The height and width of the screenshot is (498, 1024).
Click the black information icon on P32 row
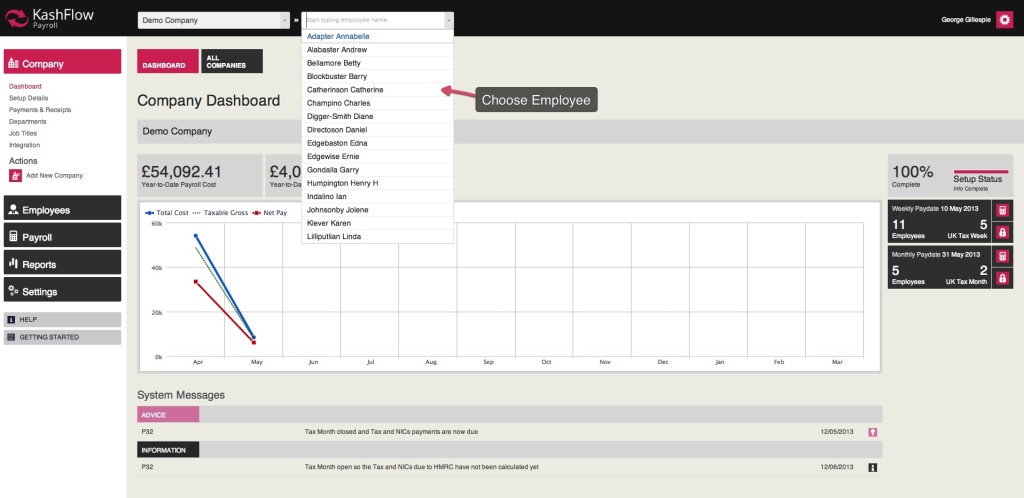pyautogui.click(x=872, y=467)
